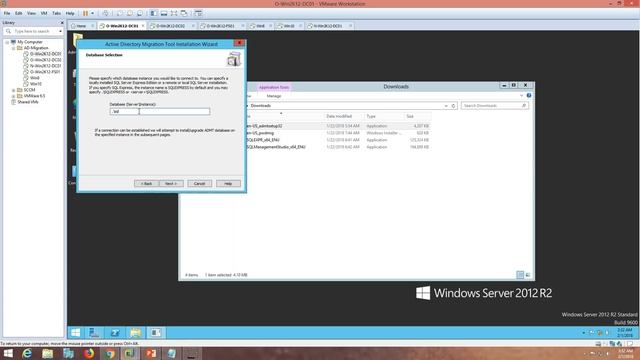The width and height of the screenshot is (640, 360).
Task: Open the library search filter dropdown
Action: [x=60, y=31]
